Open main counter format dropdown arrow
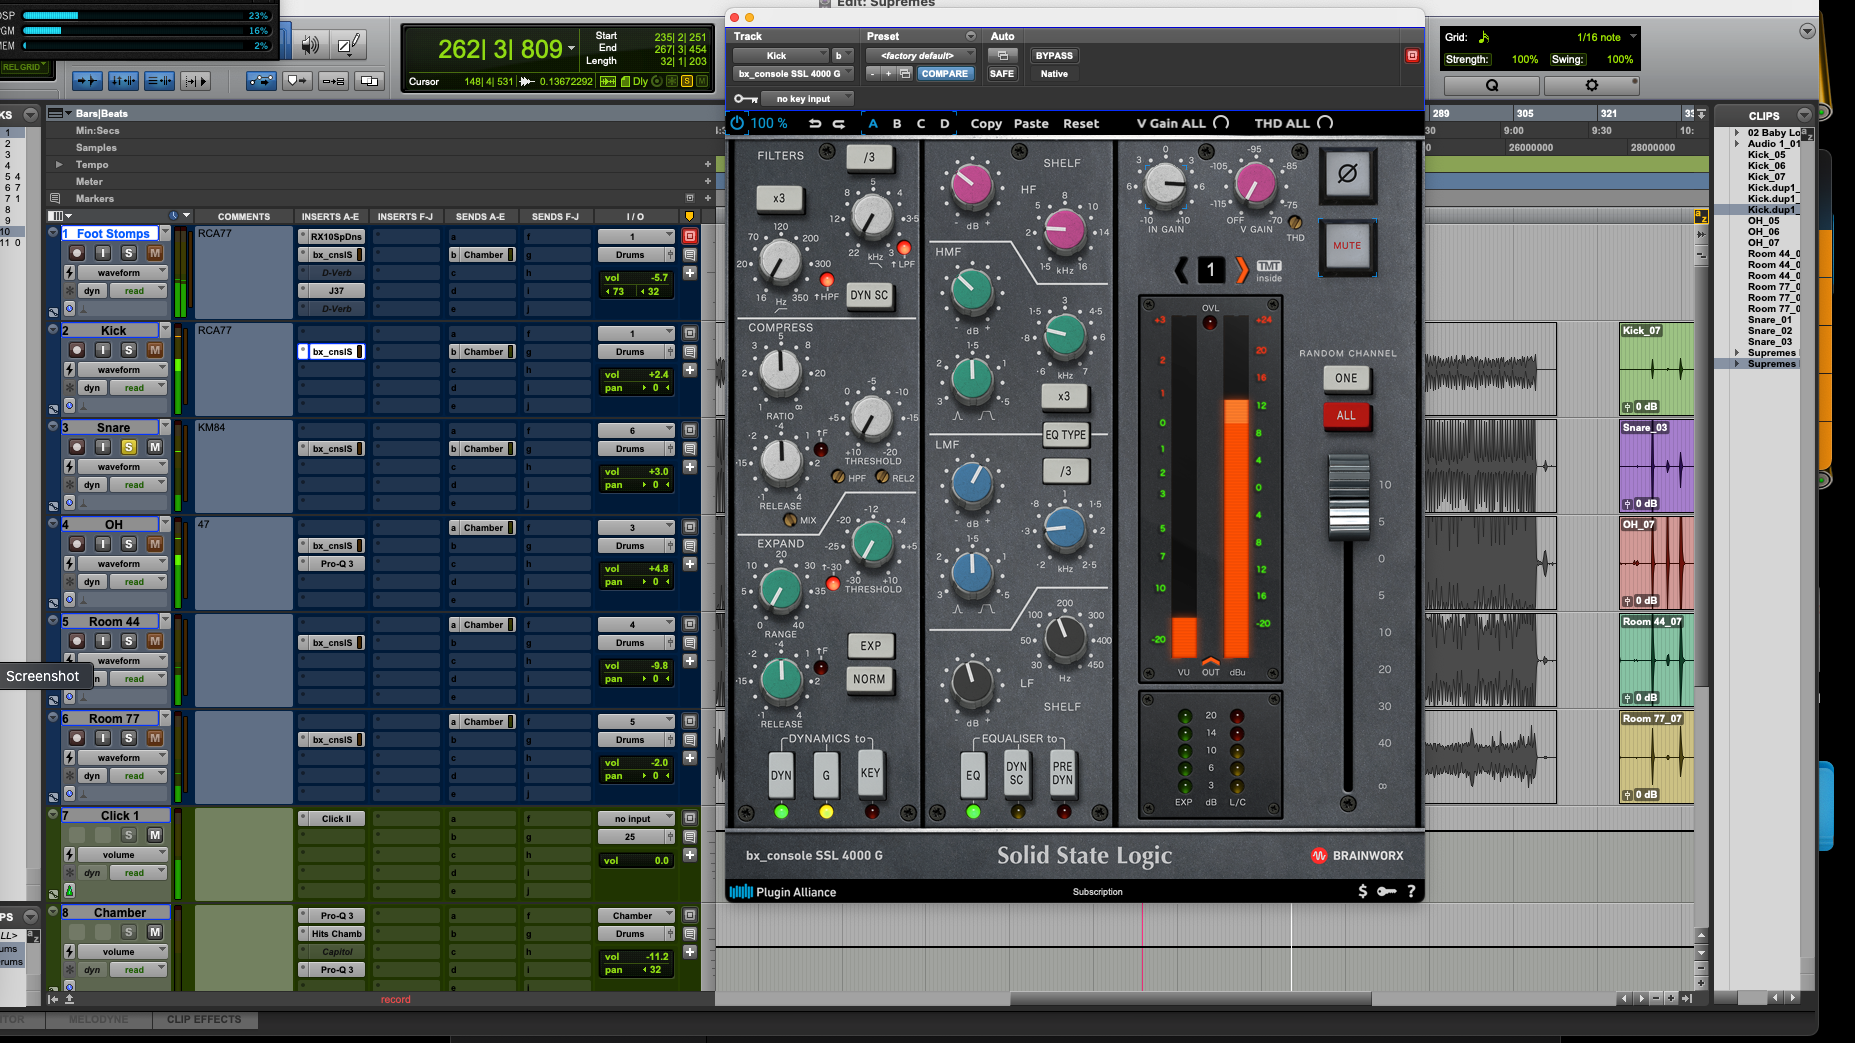1855x1043 pixels. [571, 49]
